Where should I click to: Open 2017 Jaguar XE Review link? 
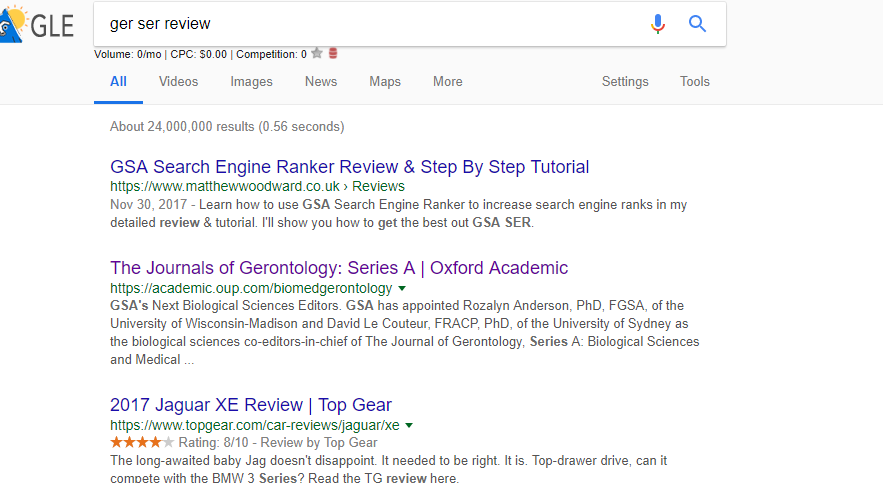pyautogui.click(x=251, y=405)
